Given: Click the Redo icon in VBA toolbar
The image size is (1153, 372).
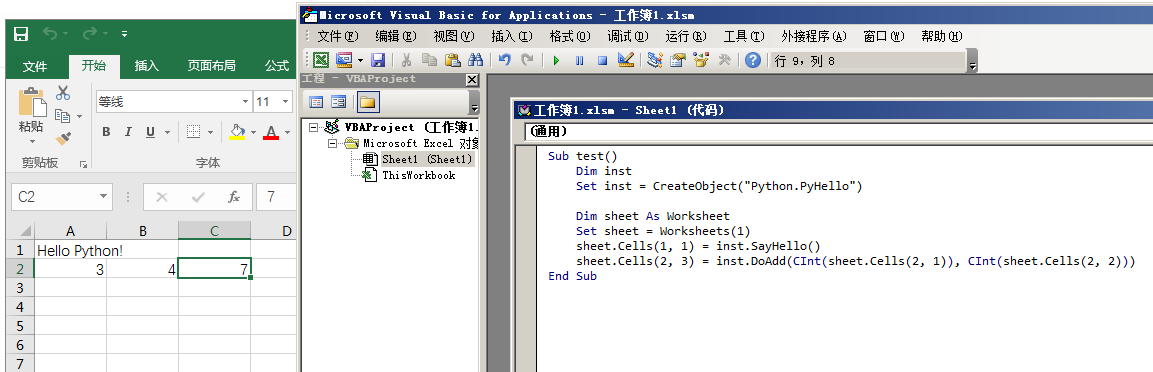Looking at the screenshot, I should [x=527, y=60].
